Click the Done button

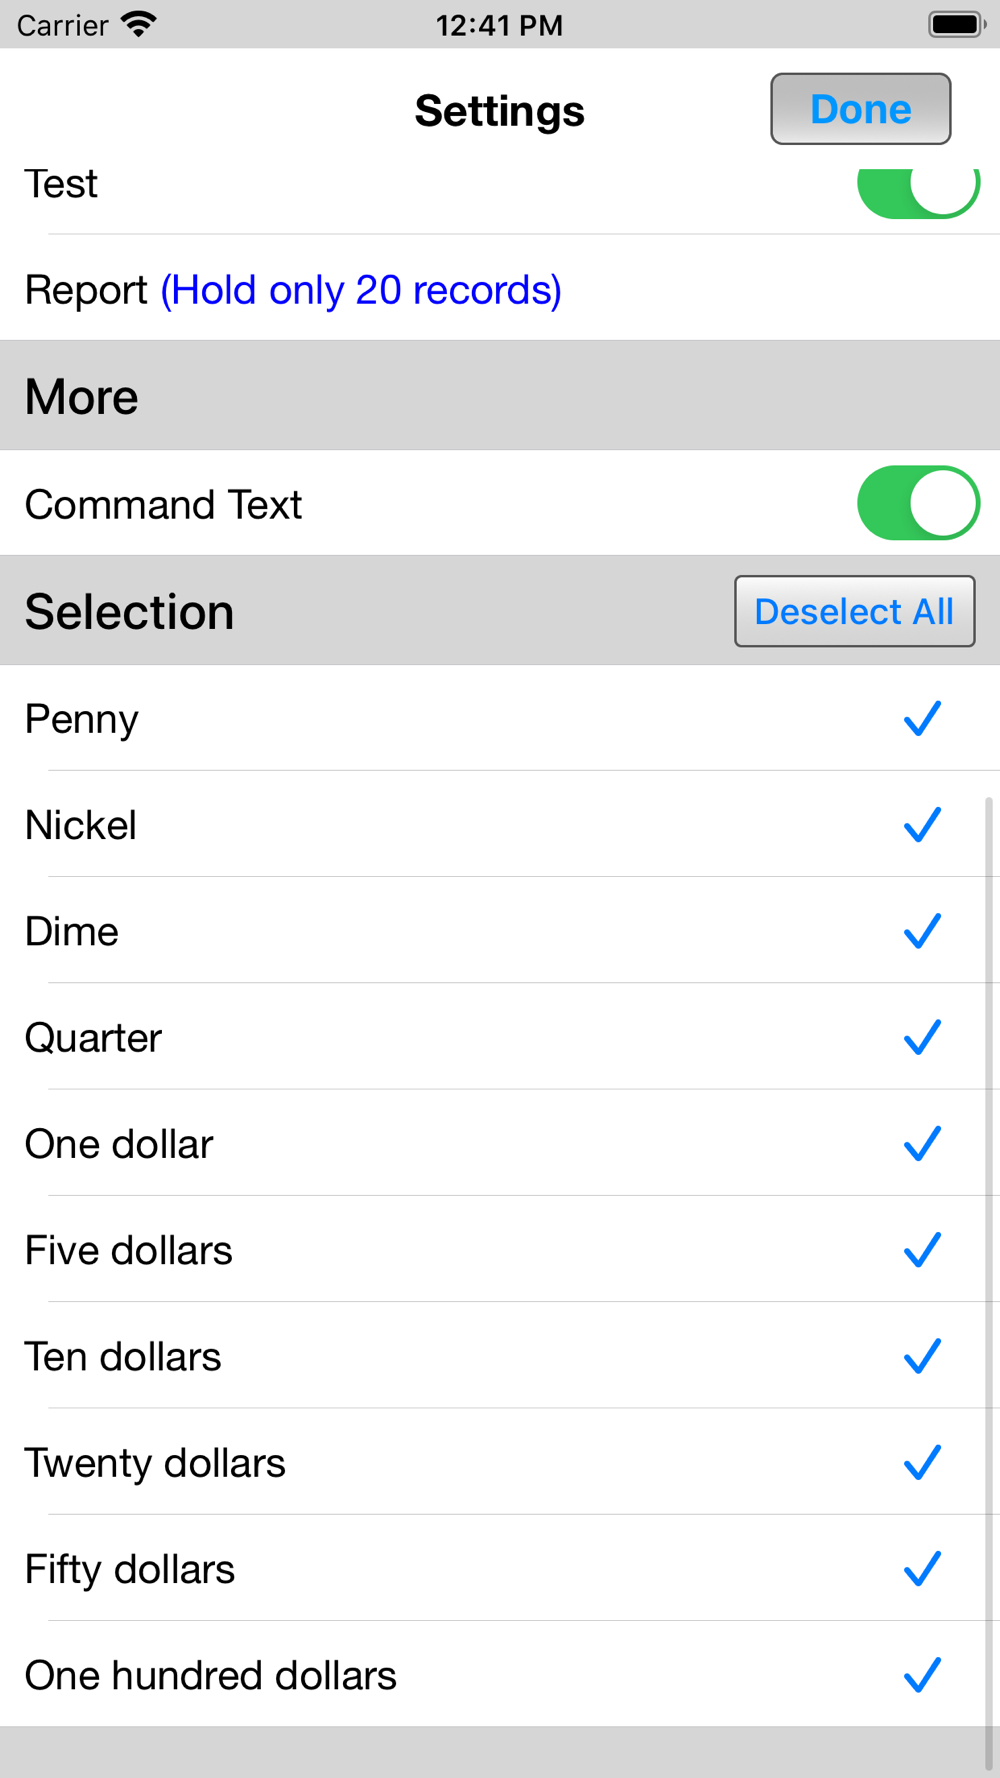860,109
